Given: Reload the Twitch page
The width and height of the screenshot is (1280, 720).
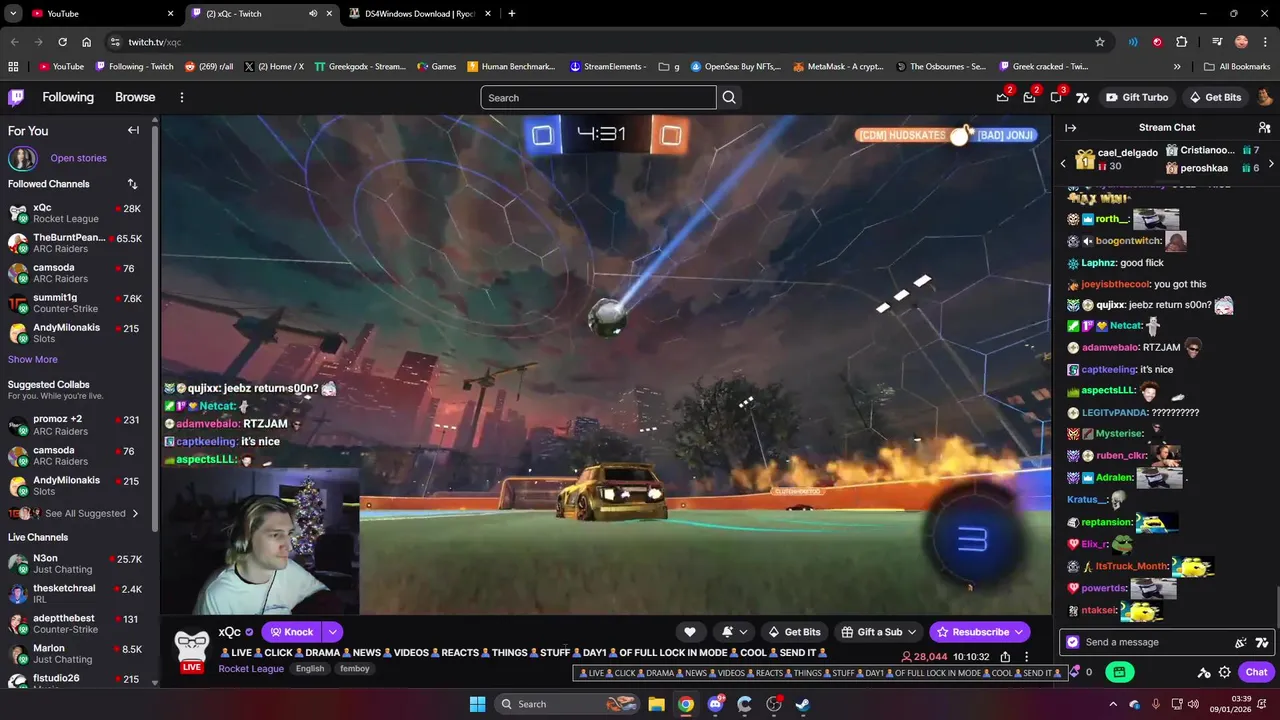Looking at the screenshot, I should click(62, 42).
